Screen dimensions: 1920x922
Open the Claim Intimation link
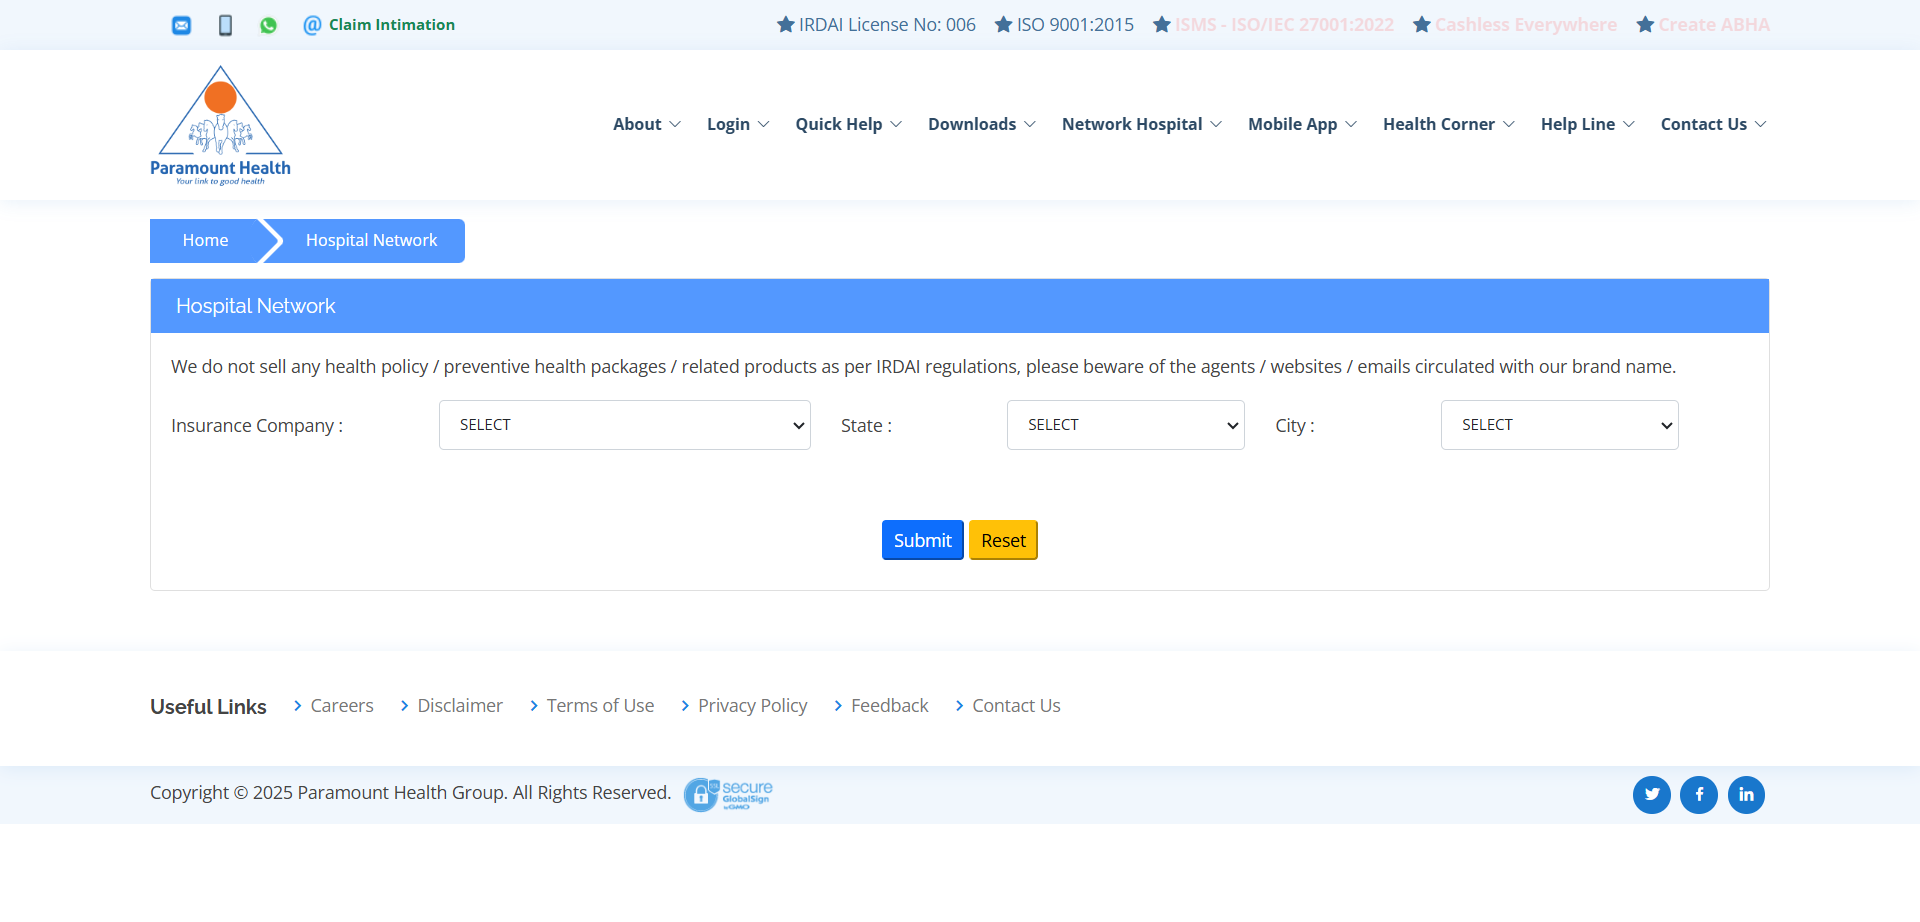coord(379,25)
